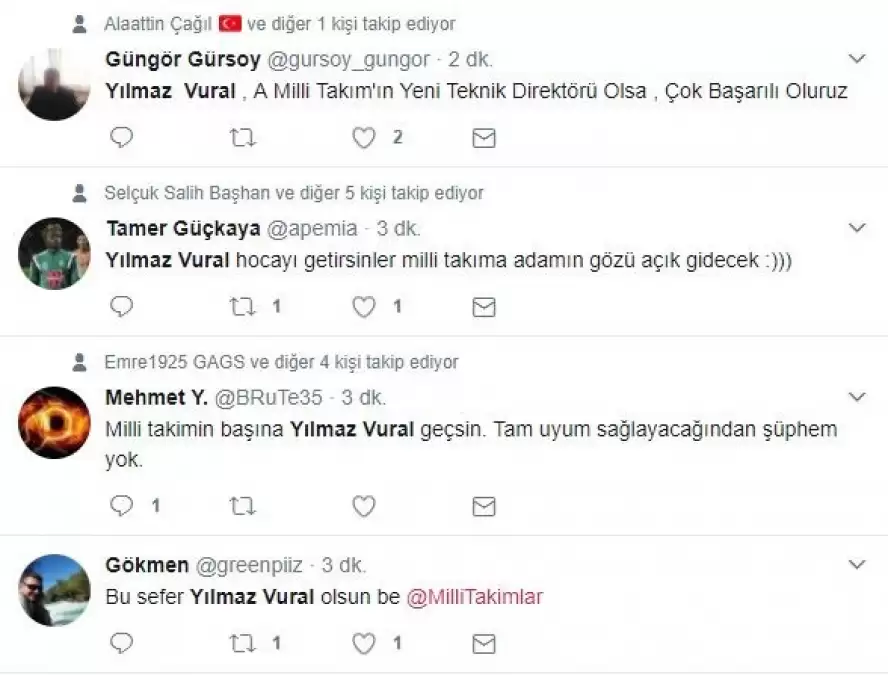Reply to Güngör Gürsoy's tweet
This screenshot has height=675, width=888.
121,137
